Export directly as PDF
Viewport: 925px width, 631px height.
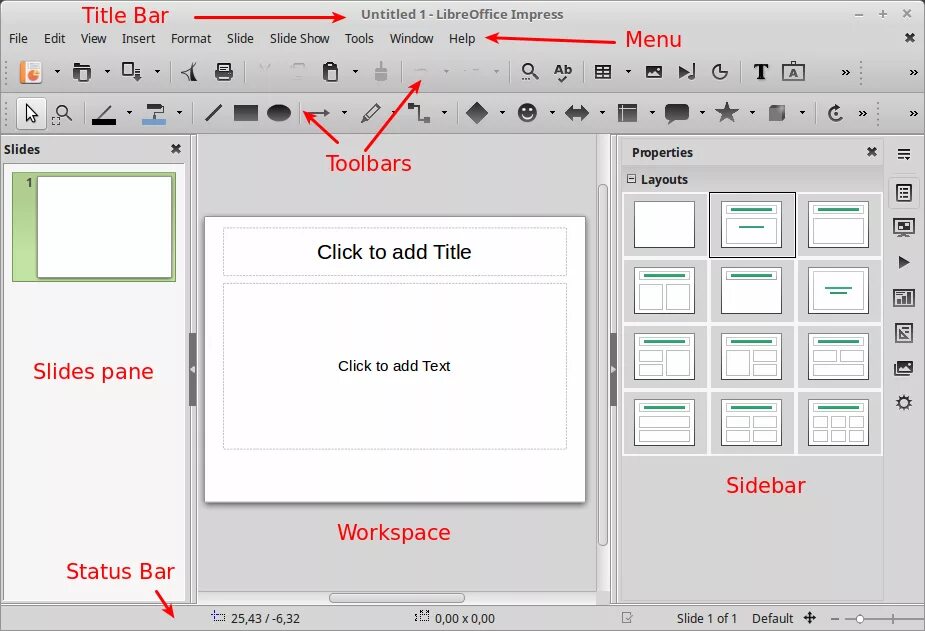189,72
